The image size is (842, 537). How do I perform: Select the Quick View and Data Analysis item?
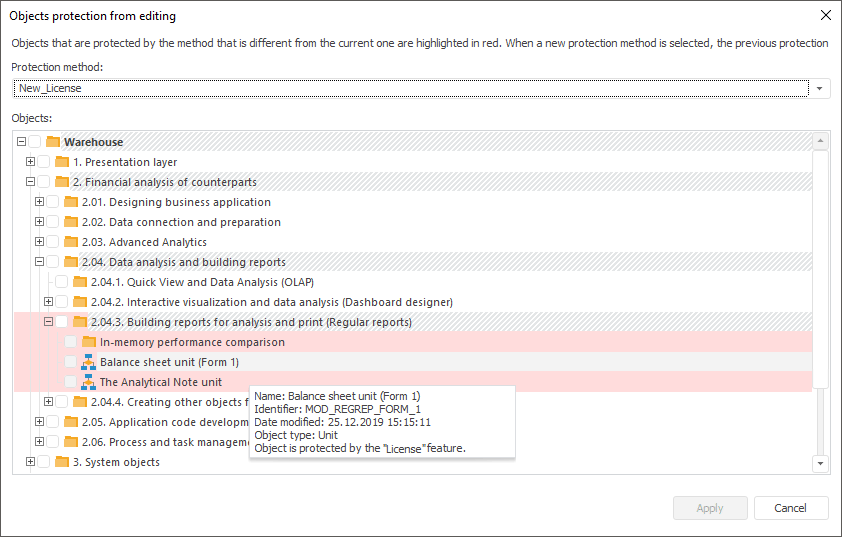click(202, 282)
